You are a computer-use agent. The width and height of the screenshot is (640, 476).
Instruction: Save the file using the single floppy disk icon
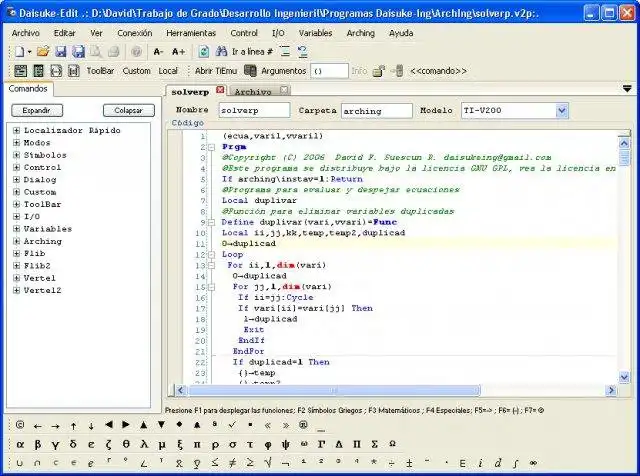pos(60,51)
